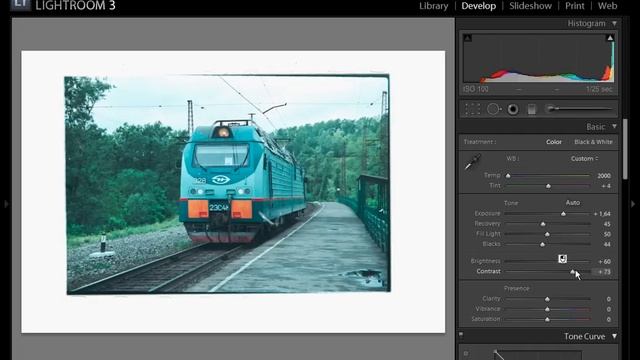The width and height of the screenshot is (640, 360).
Task: Switch to the Library module
Action: (x=433, y=6)
